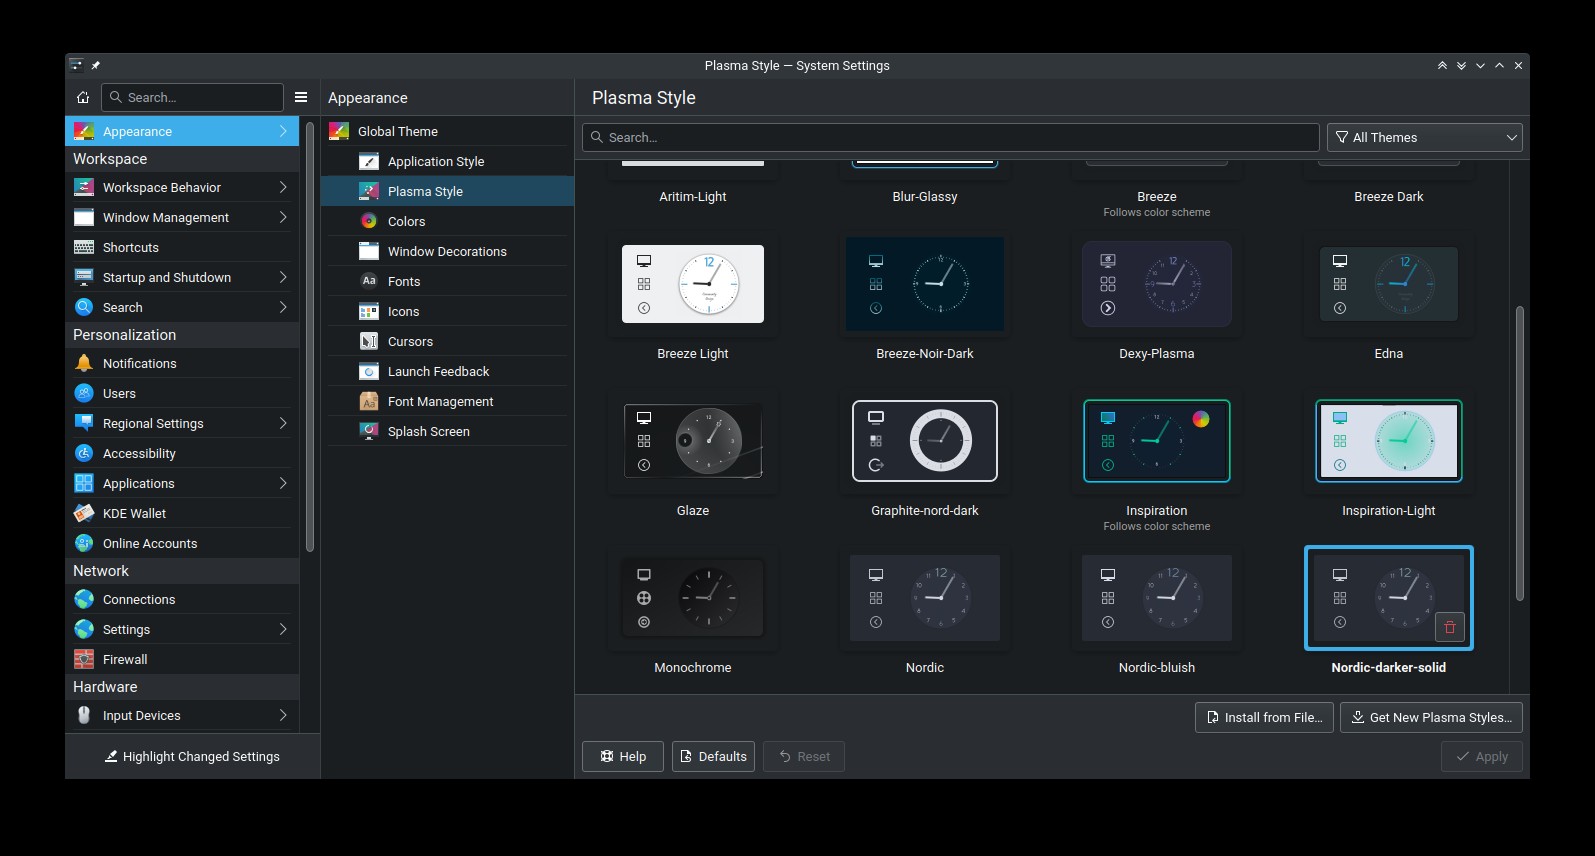
Task: Click Get New Plasma Styles button
Action: point(1431,717)
